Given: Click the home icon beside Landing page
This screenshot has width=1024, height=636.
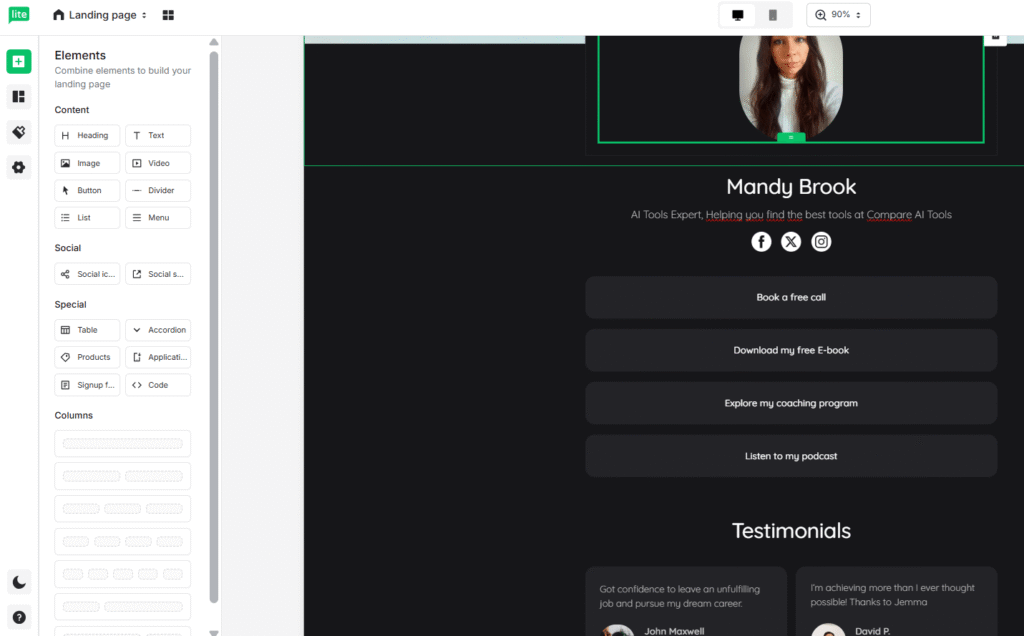Looking at the screenshot, I should click(x=58, y=14).
